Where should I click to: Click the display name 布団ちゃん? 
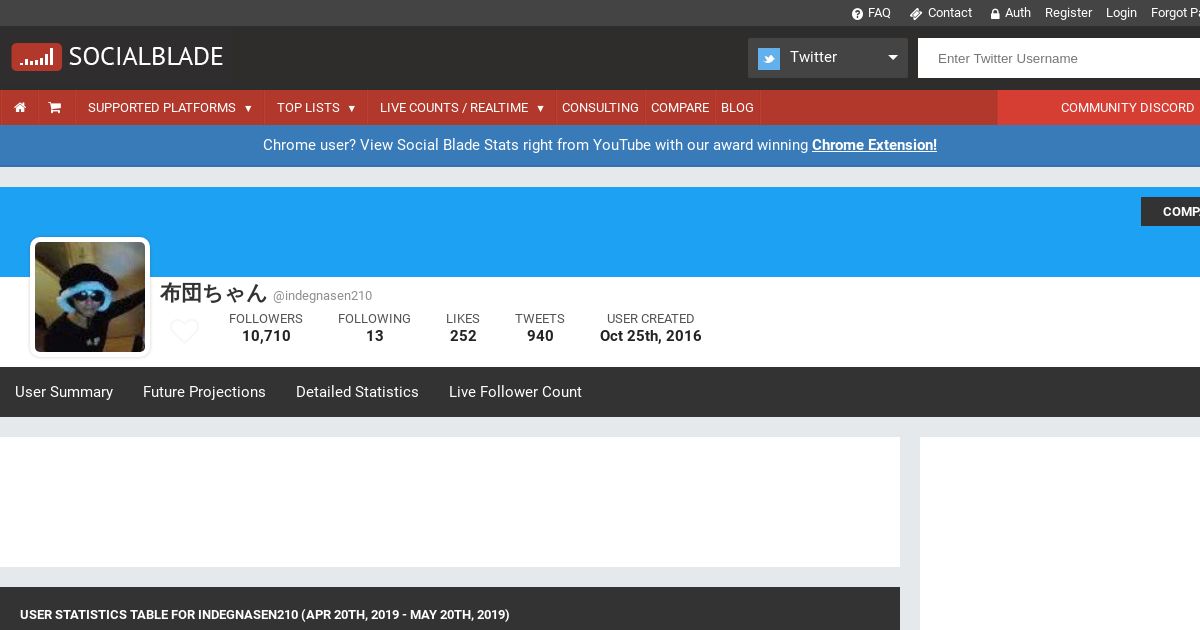[x=213, y=293]
